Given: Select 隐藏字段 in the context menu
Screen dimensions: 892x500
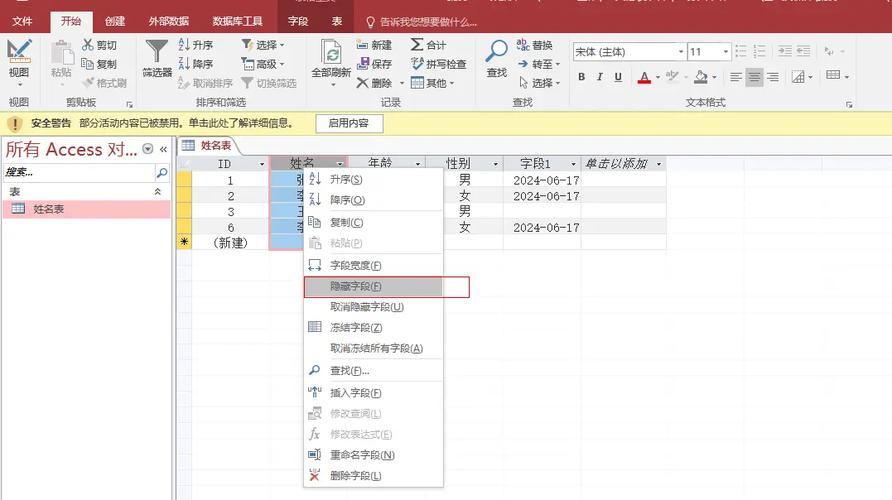Looking at the screenshot, I should pos(355,287).
